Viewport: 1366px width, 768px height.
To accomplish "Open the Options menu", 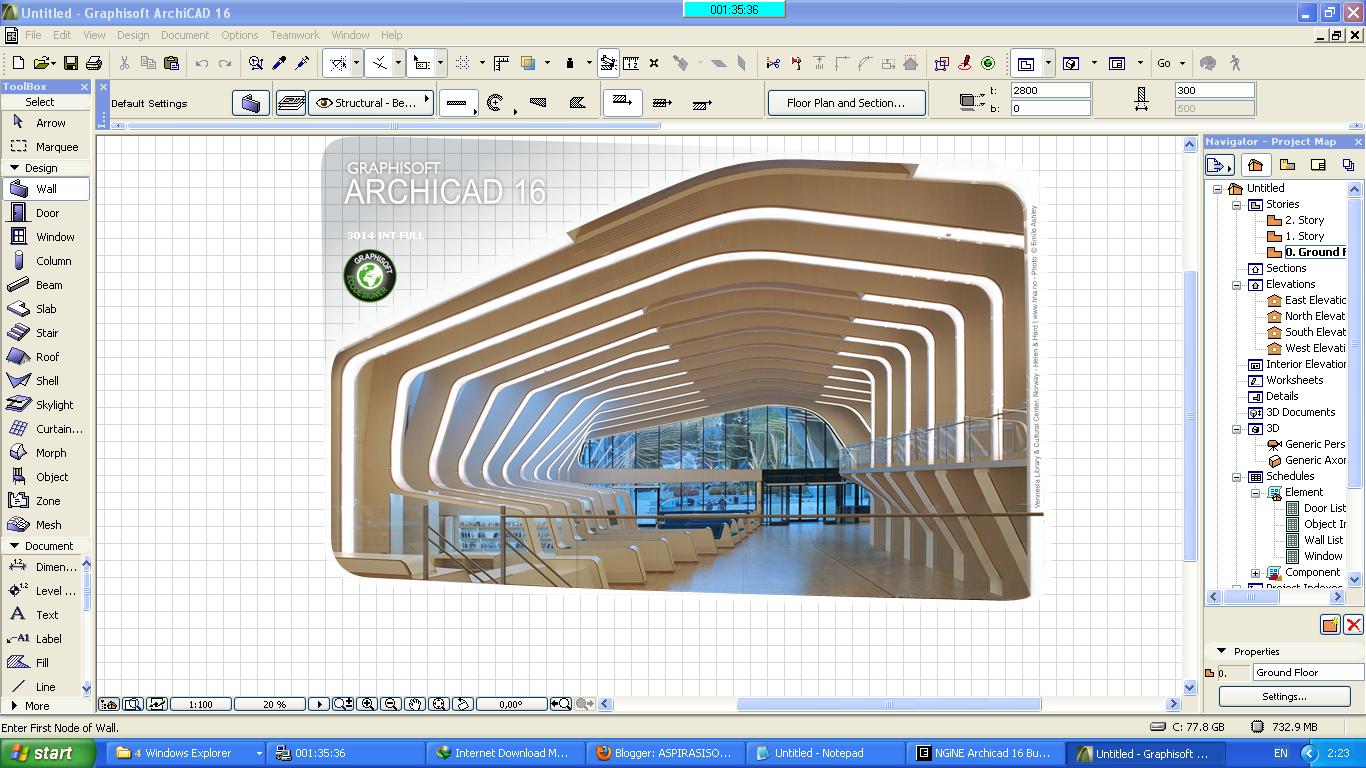I will [240, 35].
